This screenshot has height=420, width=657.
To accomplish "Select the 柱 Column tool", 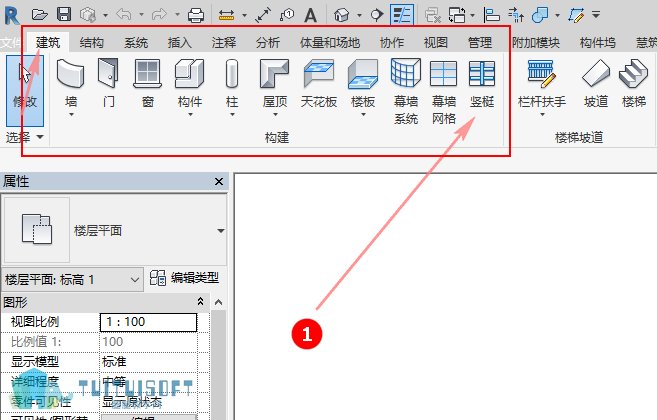I will tap(232, 88).
